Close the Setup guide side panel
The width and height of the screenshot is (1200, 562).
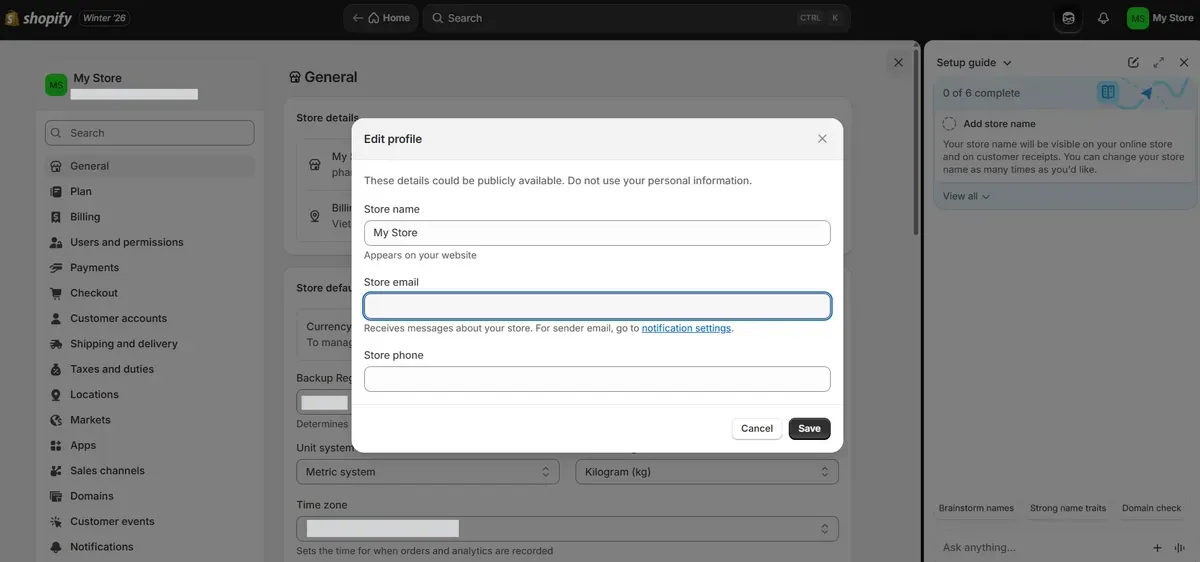(x=1184, y=62)
